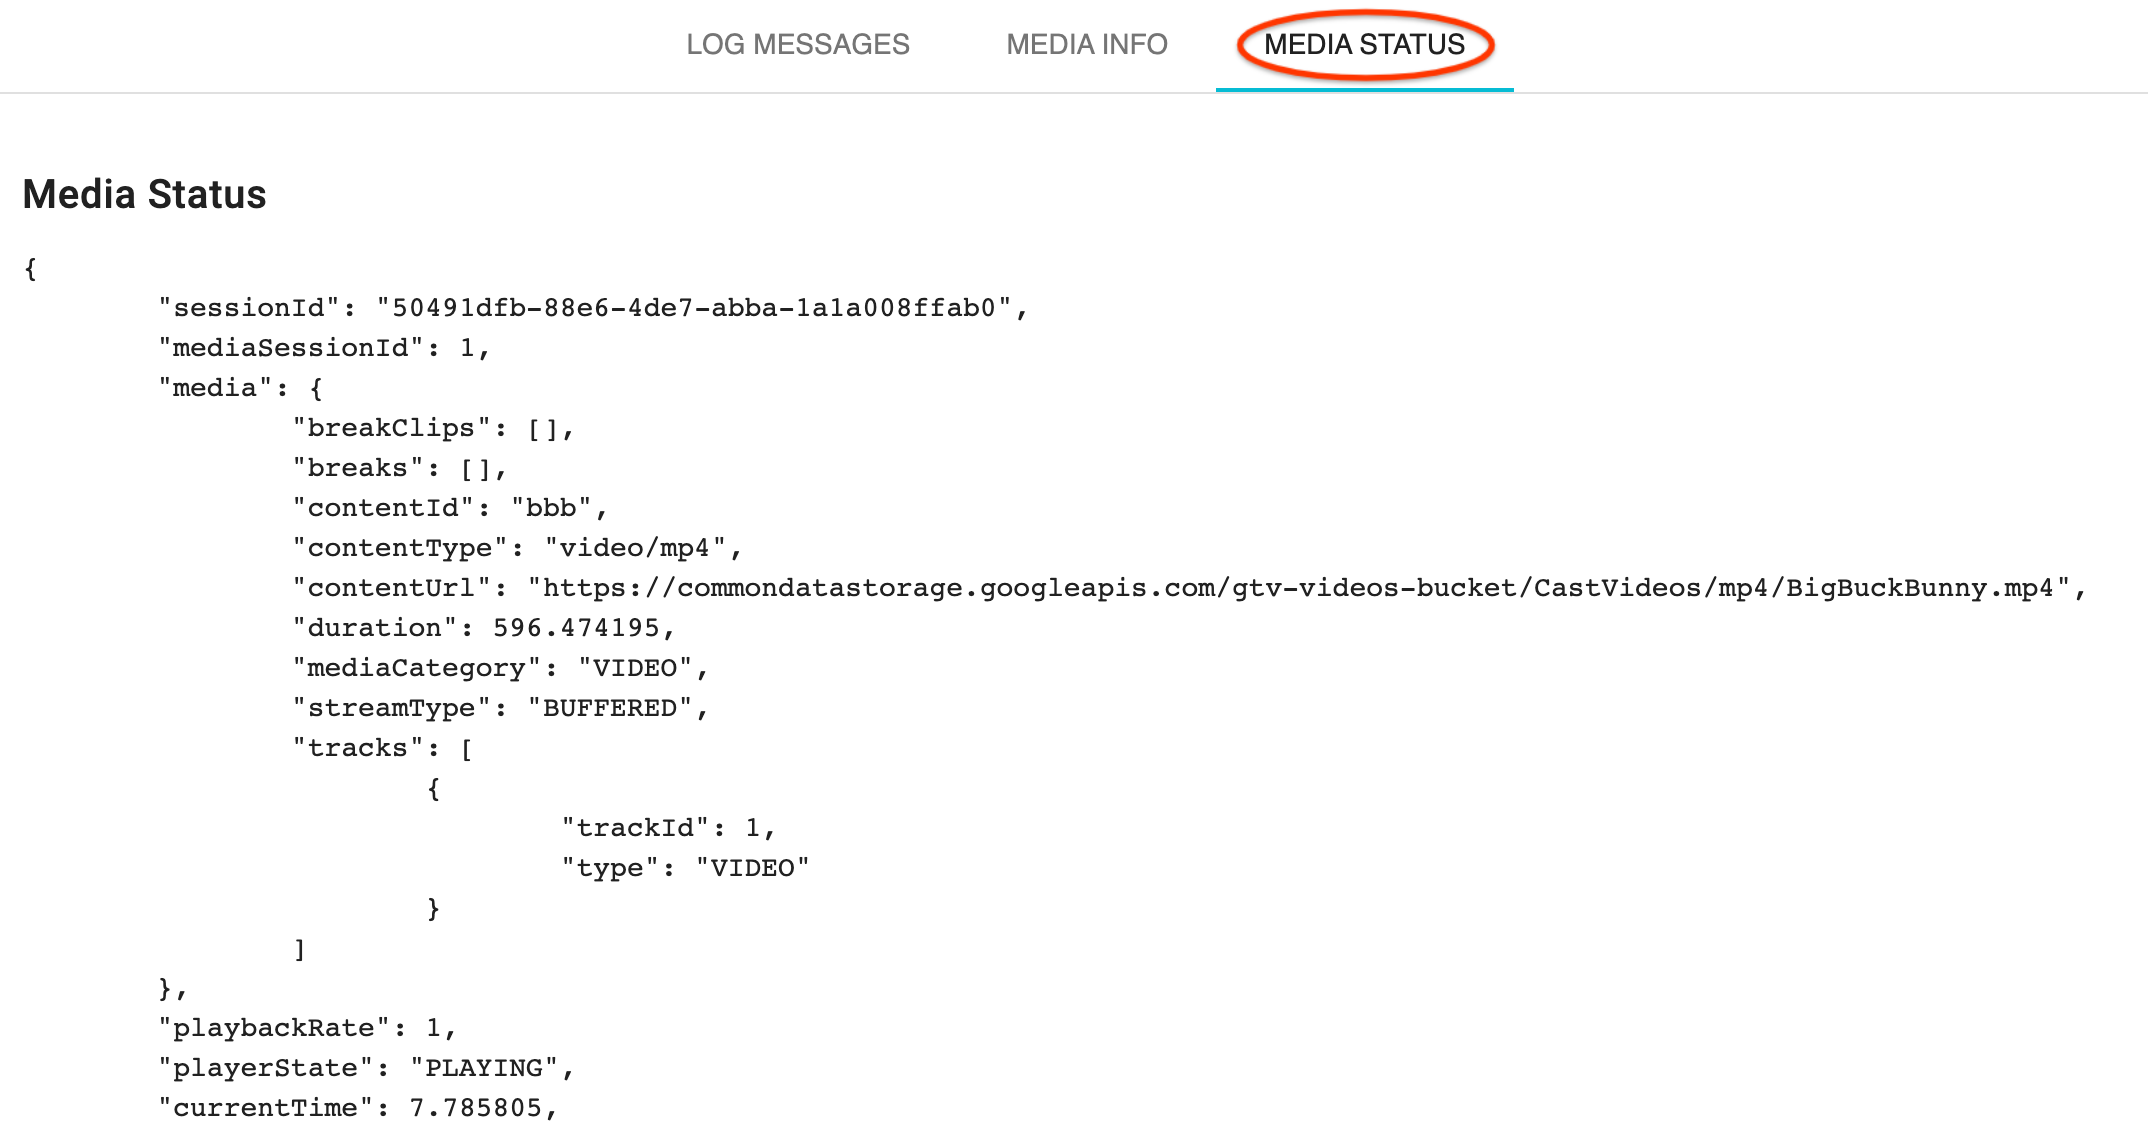
Task: Click the BigBuckBunny.mp4 content URL
Action: pyautogui.click(x=1298, y=588)
